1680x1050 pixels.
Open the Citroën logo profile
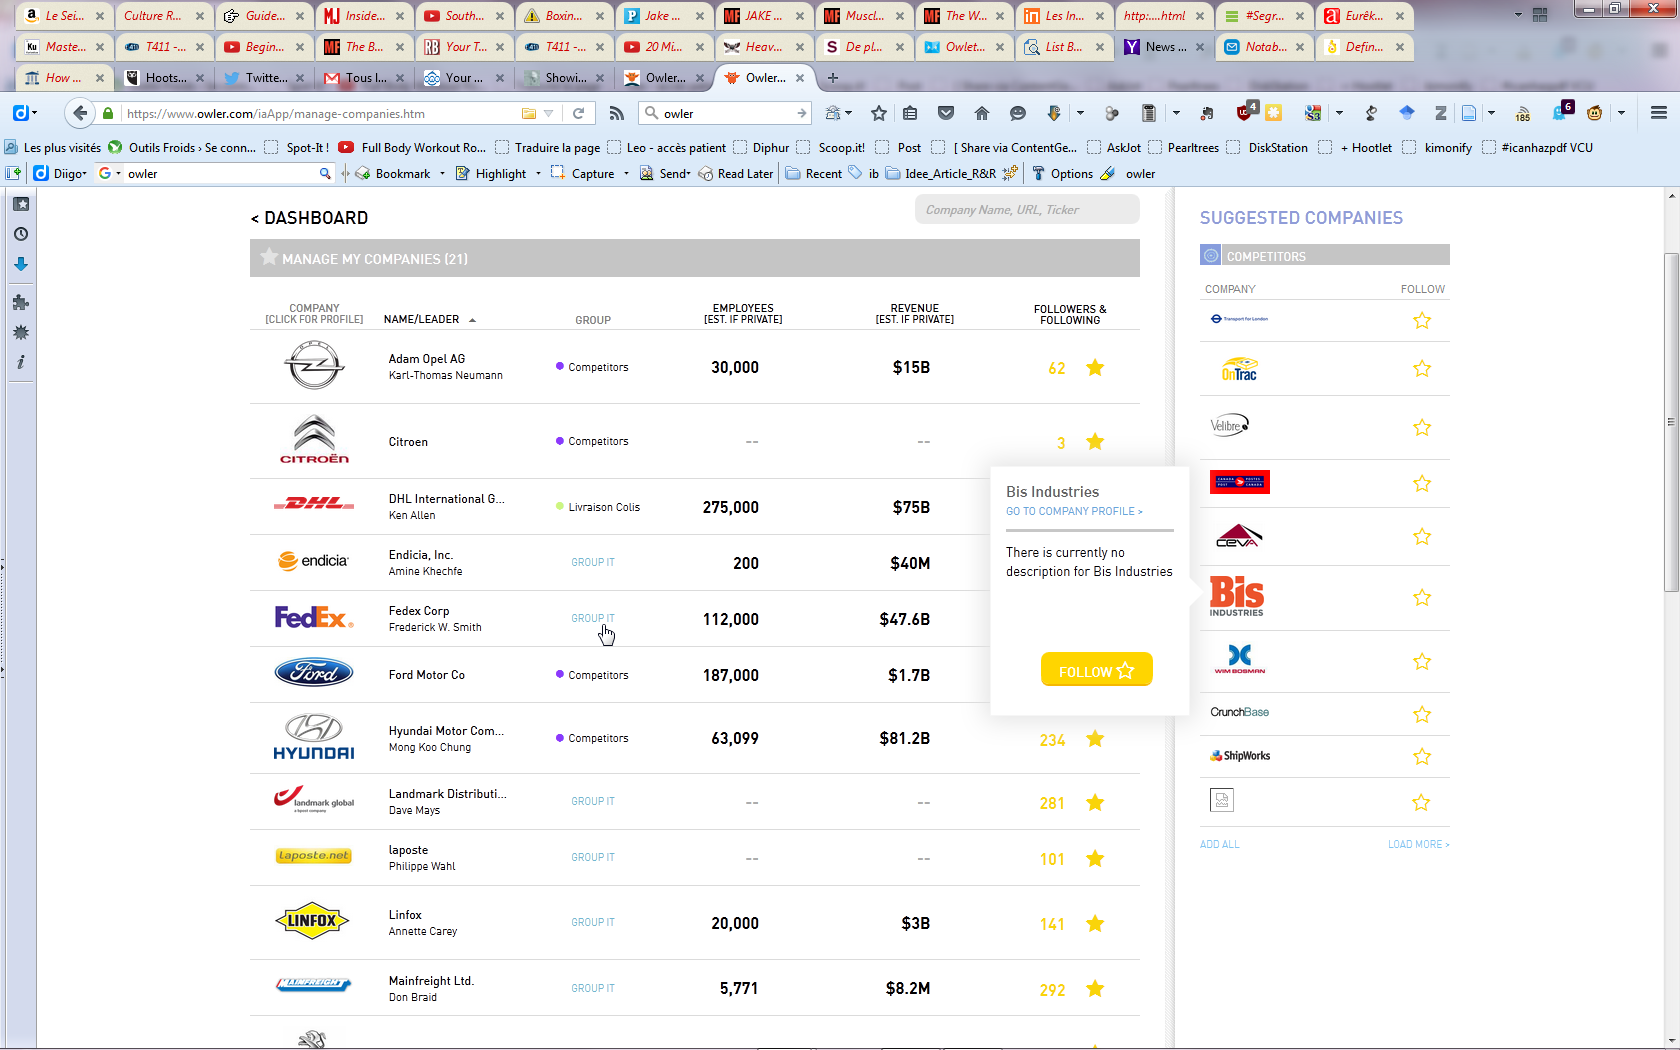(x=314, y=440)
